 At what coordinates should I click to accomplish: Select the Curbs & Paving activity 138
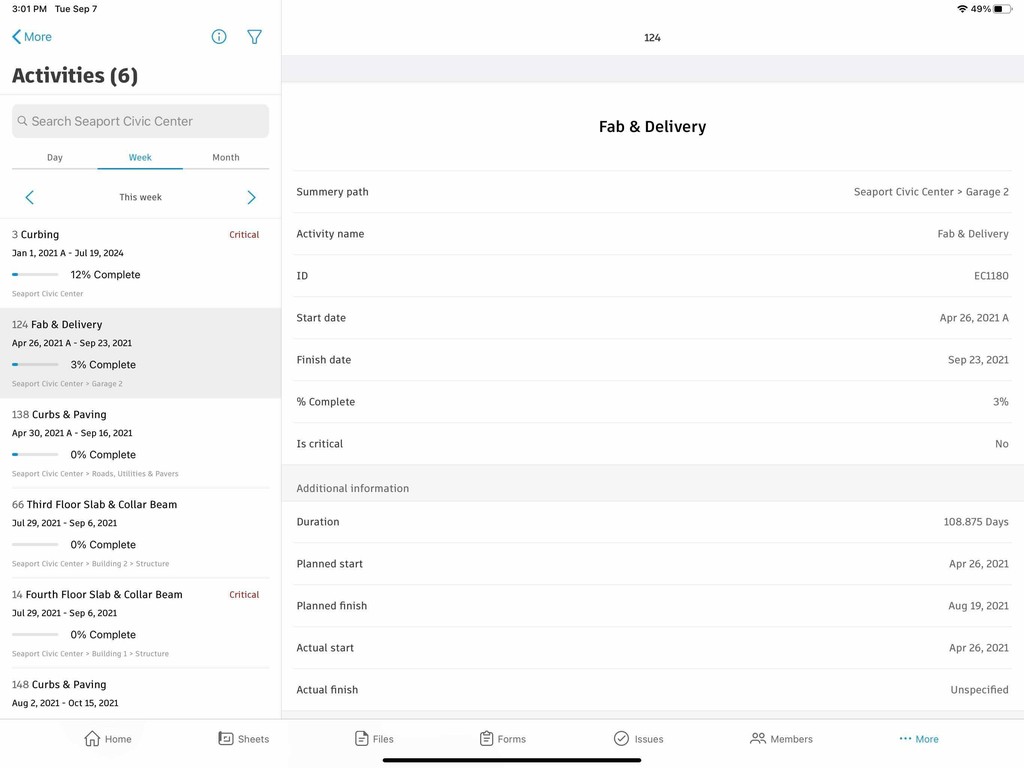(x=60, y=414)
